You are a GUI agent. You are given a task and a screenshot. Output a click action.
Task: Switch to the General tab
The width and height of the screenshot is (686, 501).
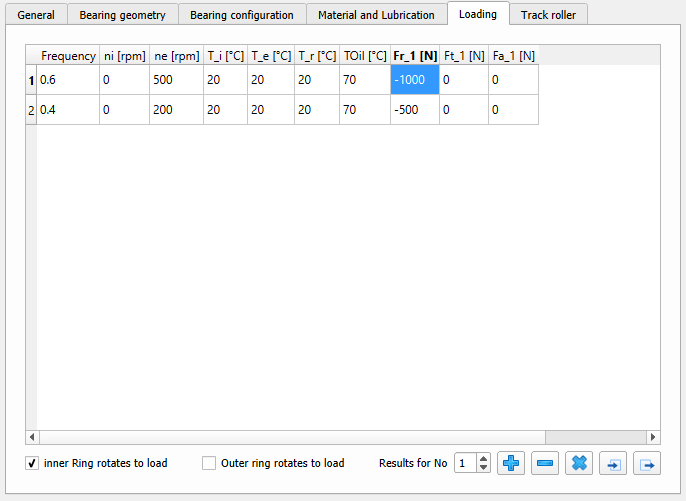(x=37, y=15)
